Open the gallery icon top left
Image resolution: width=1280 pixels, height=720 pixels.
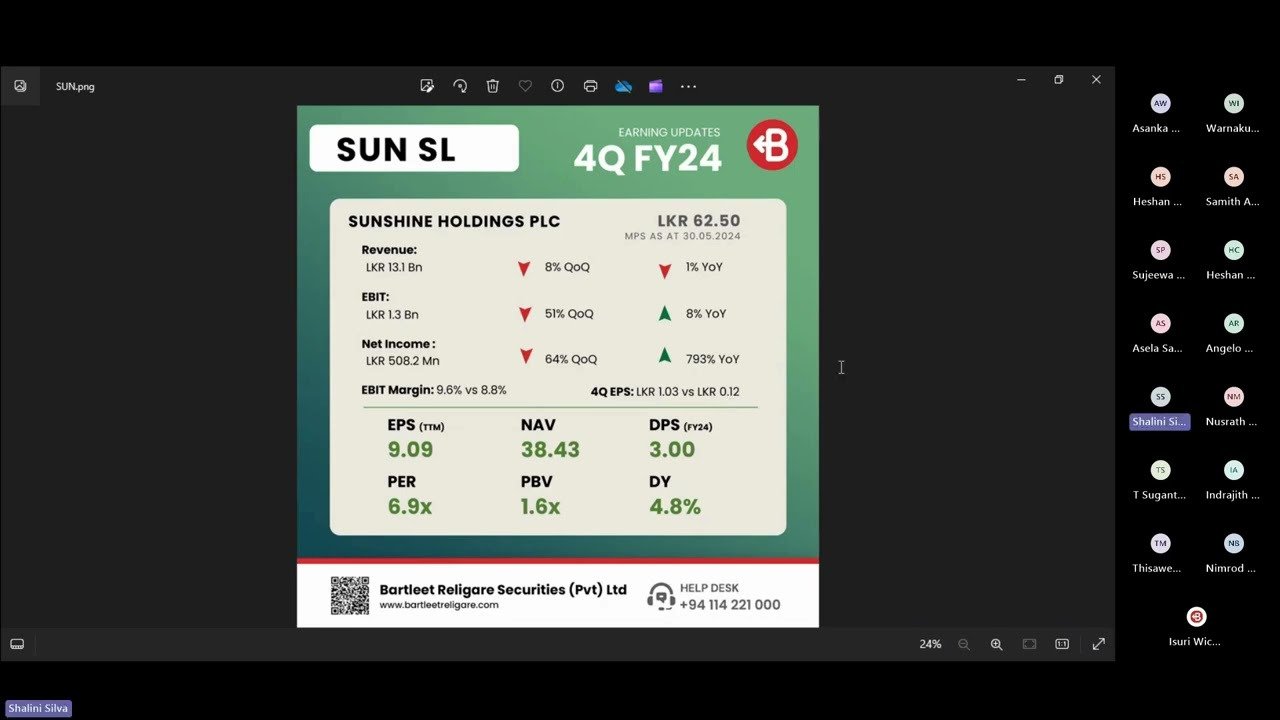pyautogui.click(x=20, y=86)
